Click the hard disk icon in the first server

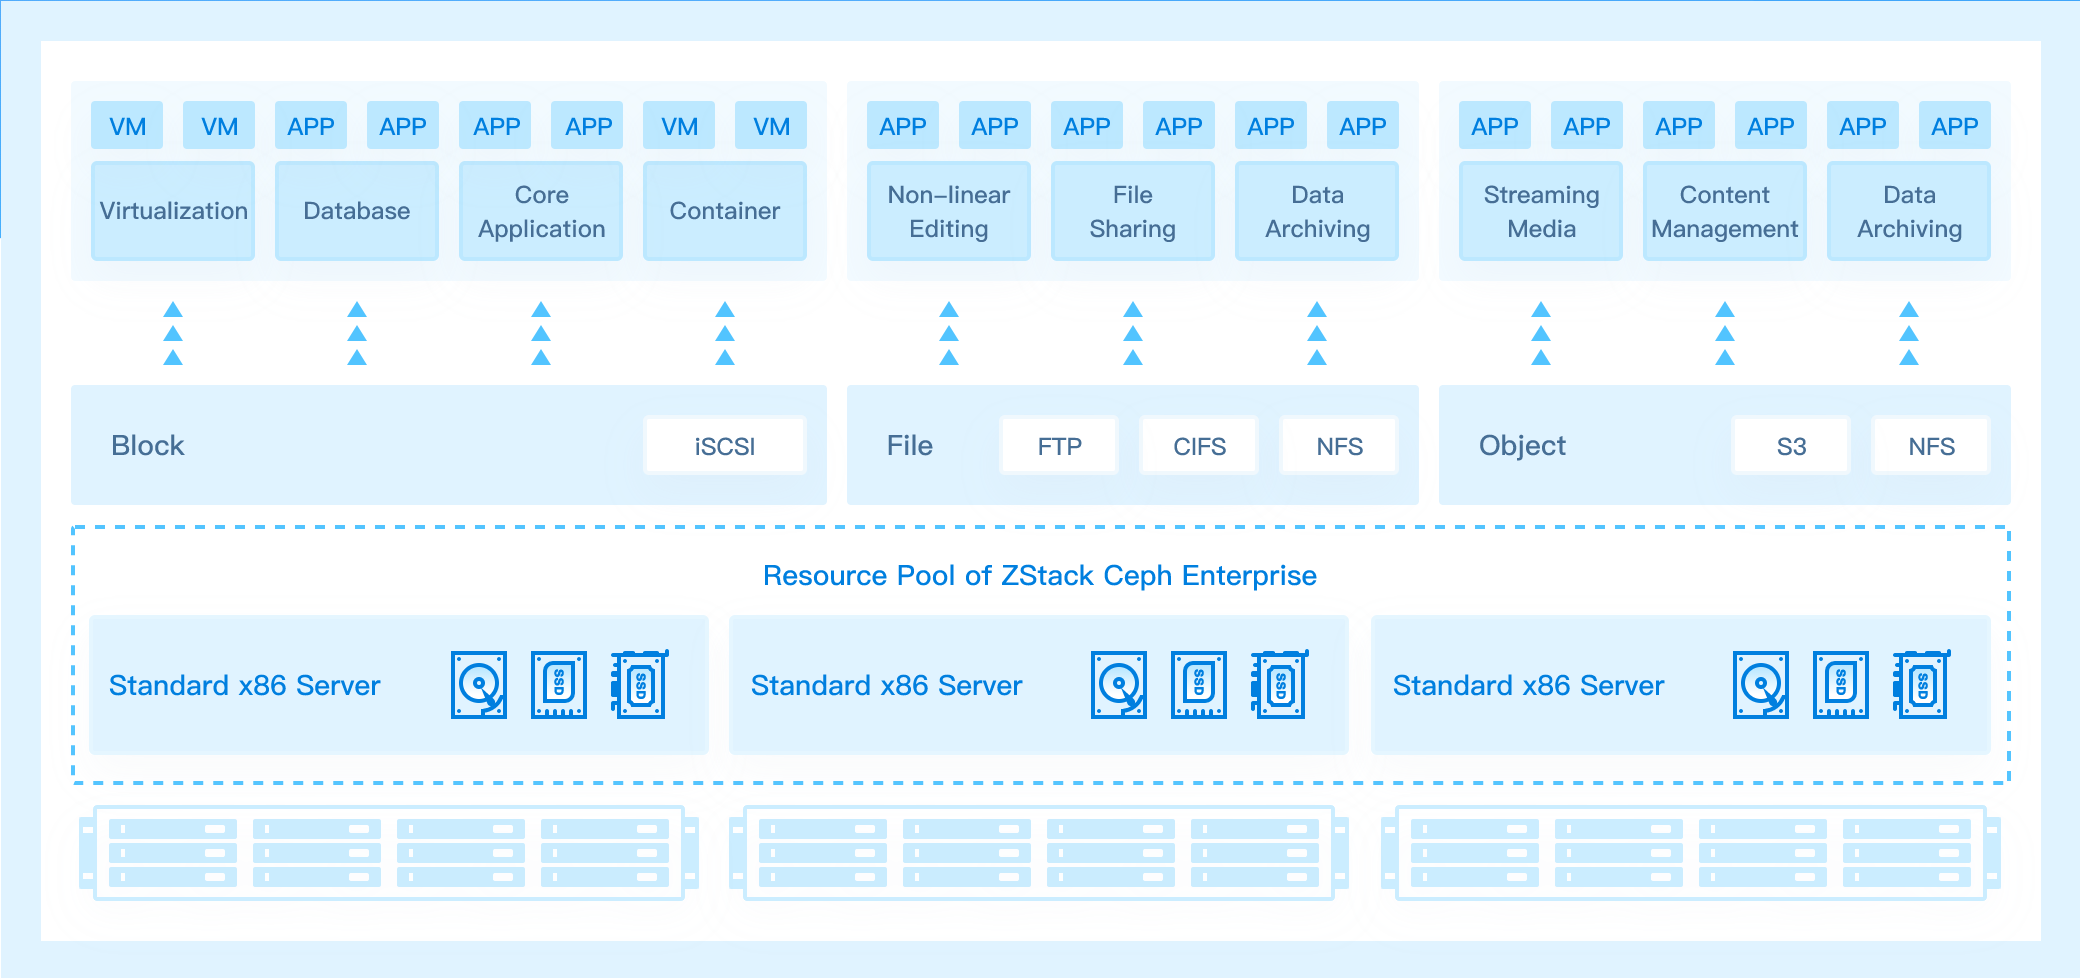pos(479,685)
